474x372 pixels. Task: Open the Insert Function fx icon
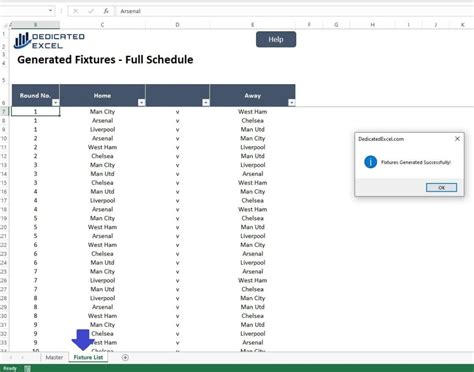pos(106,11)
